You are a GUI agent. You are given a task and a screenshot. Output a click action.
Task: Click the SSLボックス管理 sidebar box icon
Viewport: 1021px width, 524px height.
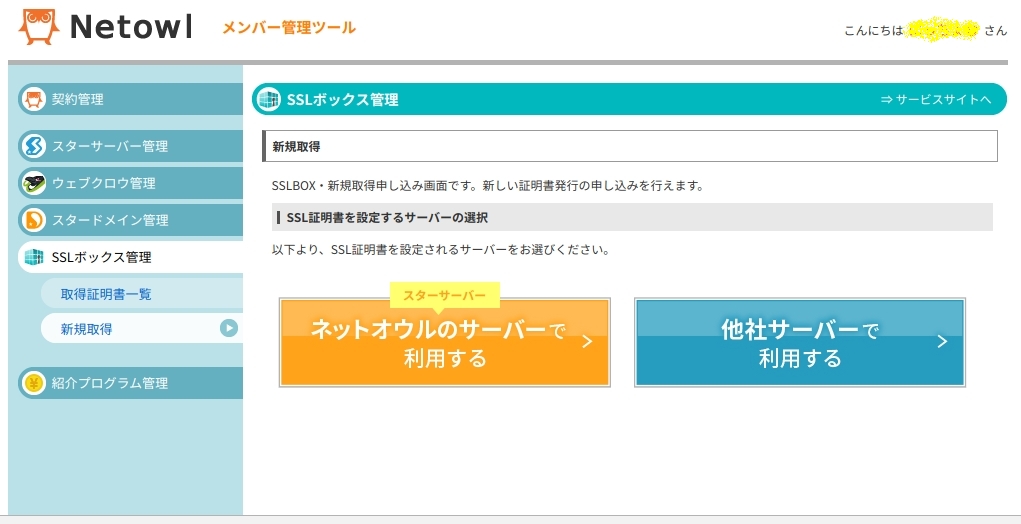coord(33,257)
